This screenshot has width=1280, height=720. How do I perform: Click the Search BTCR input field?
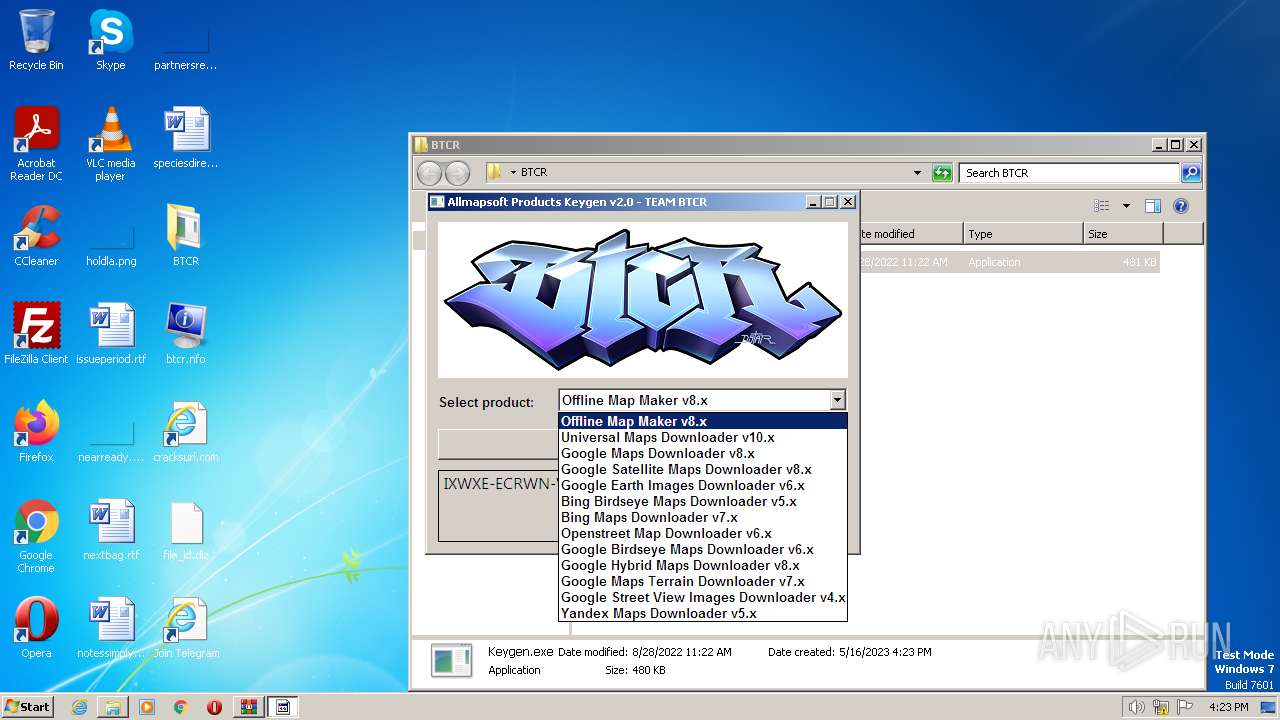[x=1069, y=173]
